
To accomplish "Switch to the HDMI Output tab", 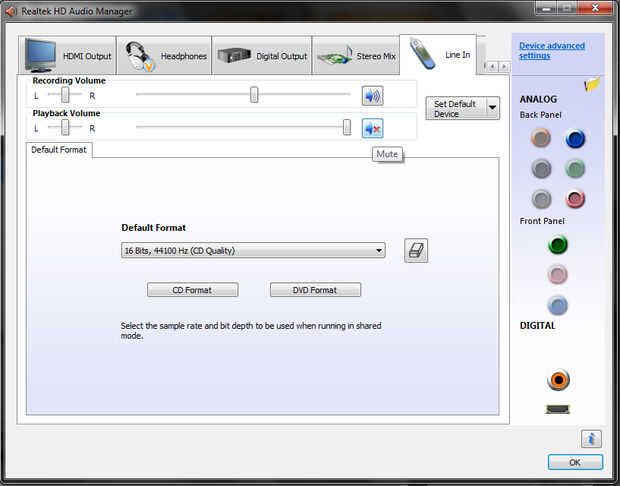I will [x=67, y=56].
